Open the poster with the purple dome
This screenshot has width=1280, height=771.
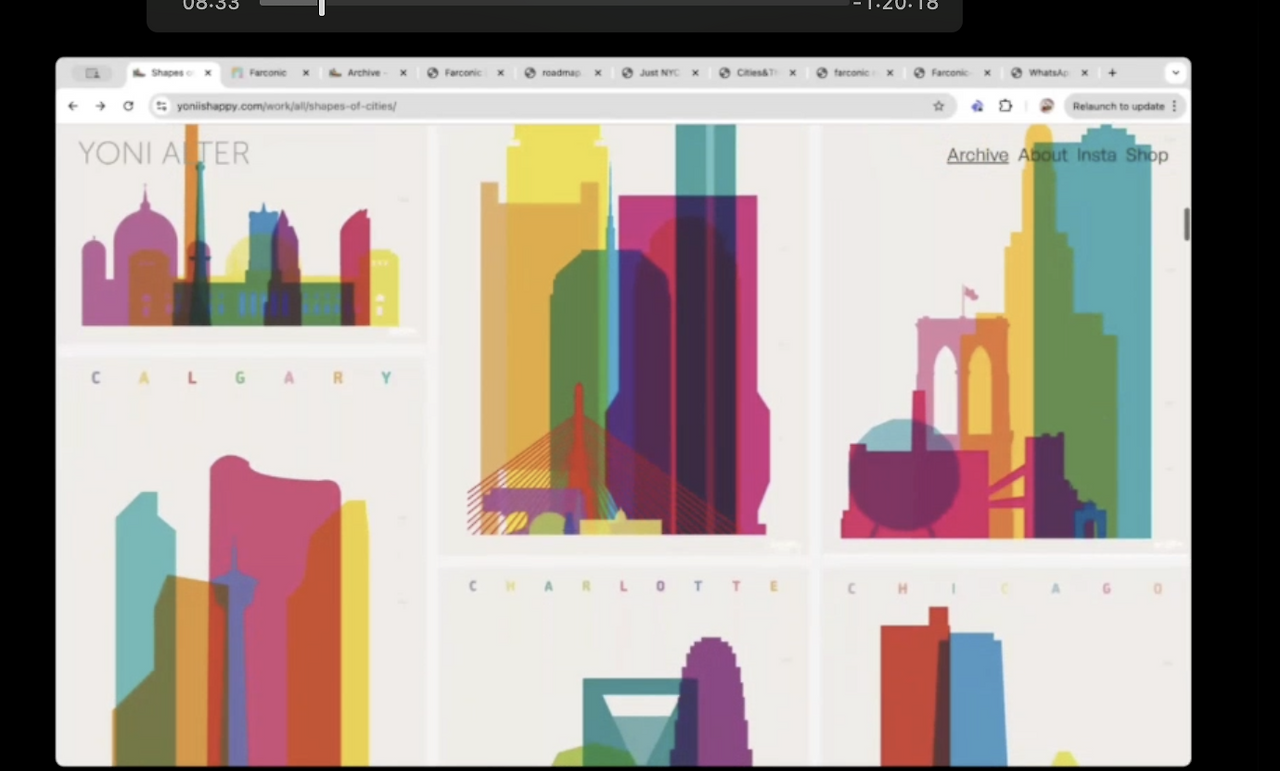click(x=241, y=233)
